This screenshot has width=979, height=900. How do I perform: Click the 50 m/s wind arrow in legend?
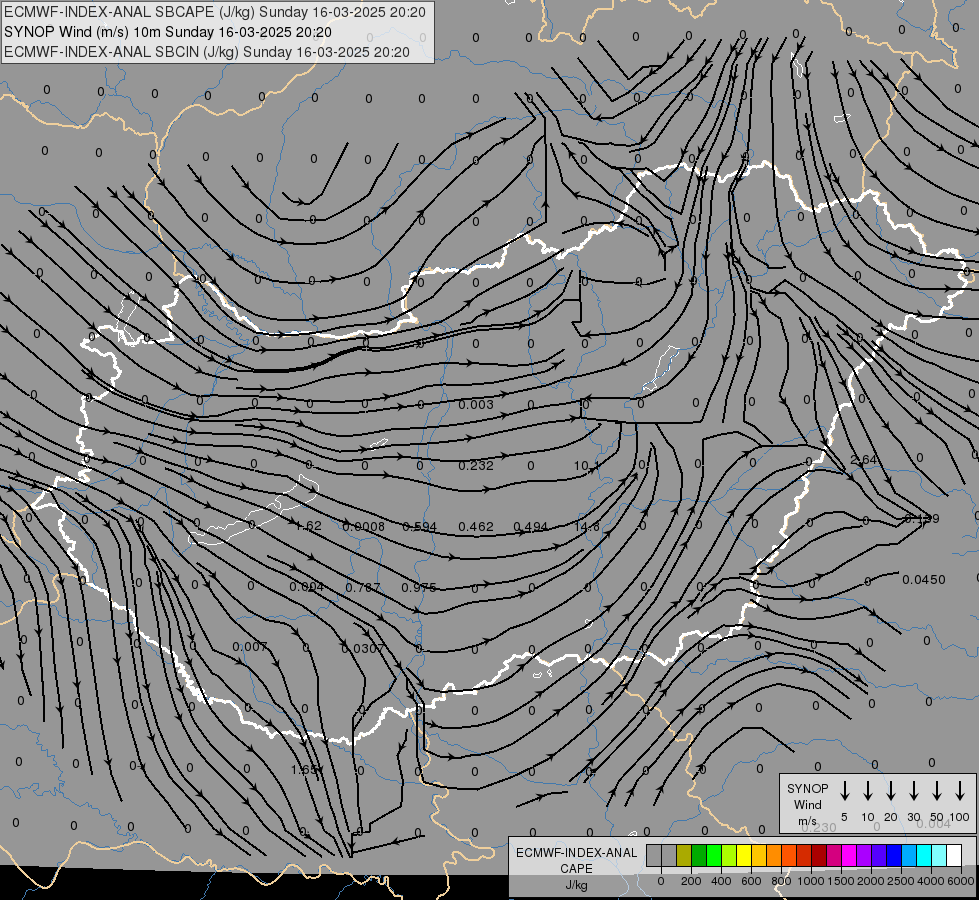click(x=937, y=791)
